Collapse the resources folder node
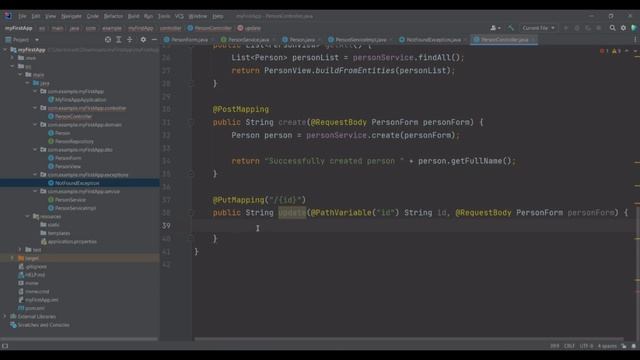 28,216
